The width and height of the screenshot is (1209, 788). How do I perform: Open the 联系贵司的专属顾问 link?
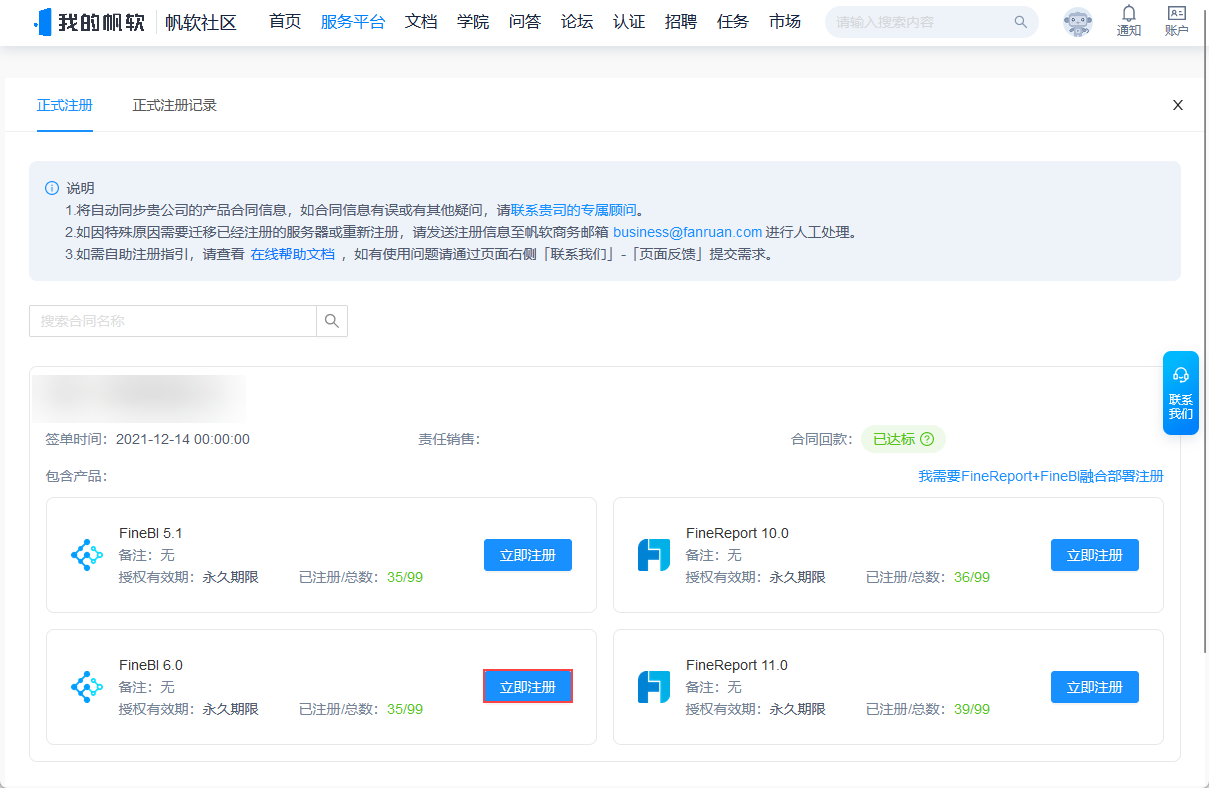574,210
